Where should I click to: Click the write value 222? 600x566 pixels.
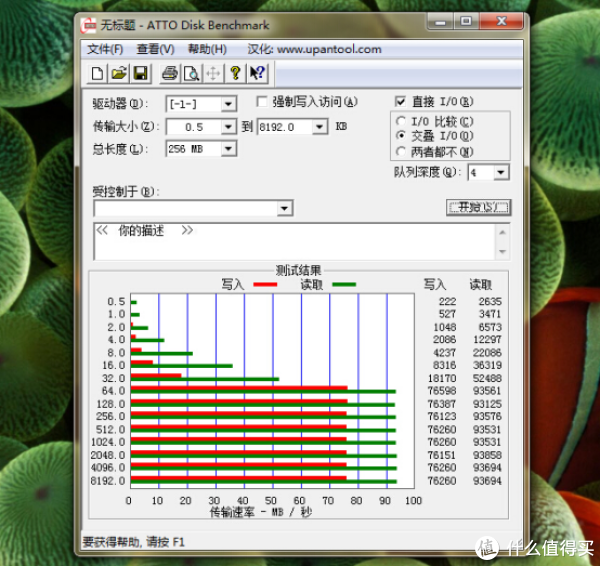pos(448,302)
